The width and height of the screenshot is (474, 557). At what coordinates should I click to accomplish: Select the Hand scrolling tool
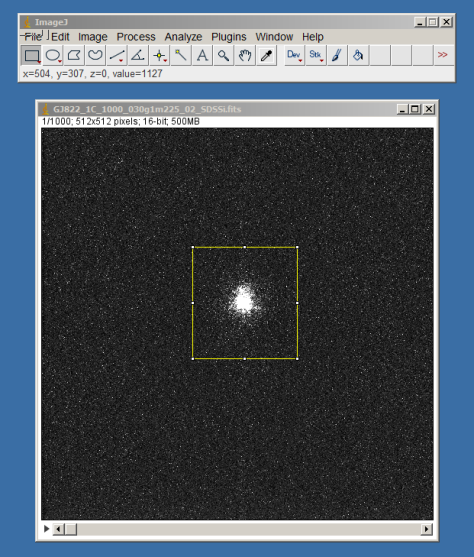(245, 55)
